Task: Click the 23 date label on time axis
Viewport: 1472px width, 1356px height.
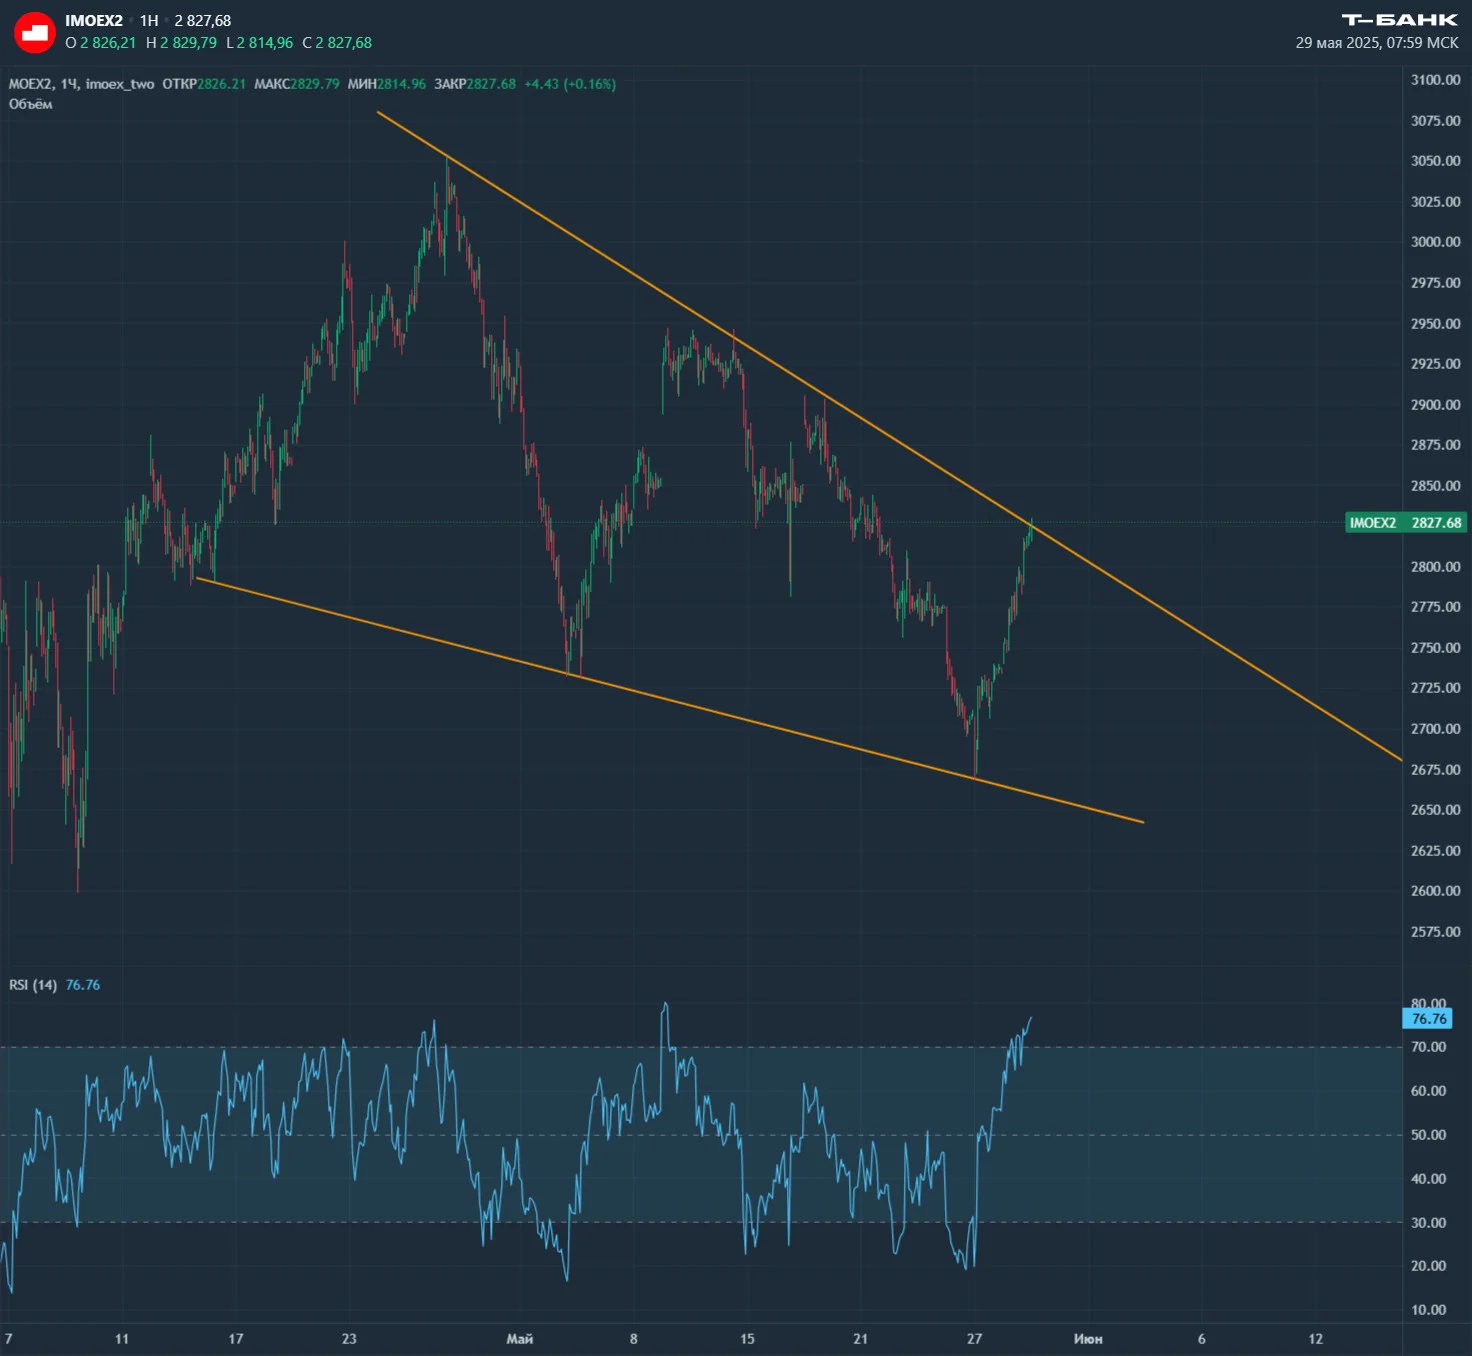Action: tap(349, 1339)
